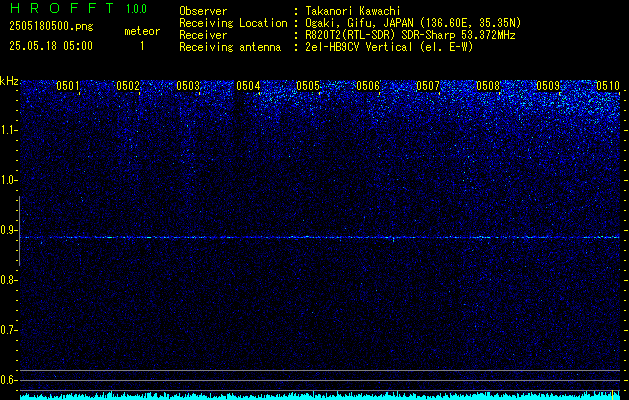The image size is (629, 400).
Task: Click time marker 0504
Action: pos(248,86)
